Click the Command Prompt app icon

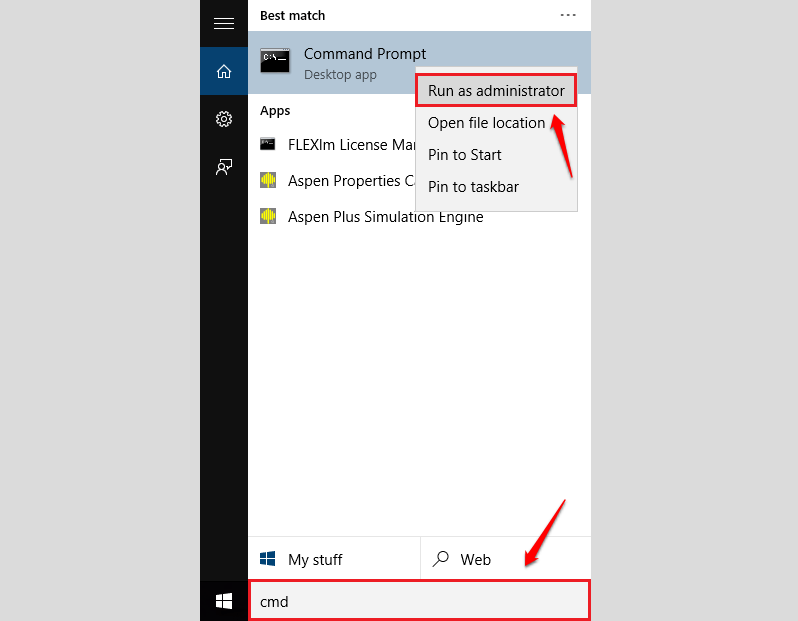pyautogui.click(x=275, y=61)
